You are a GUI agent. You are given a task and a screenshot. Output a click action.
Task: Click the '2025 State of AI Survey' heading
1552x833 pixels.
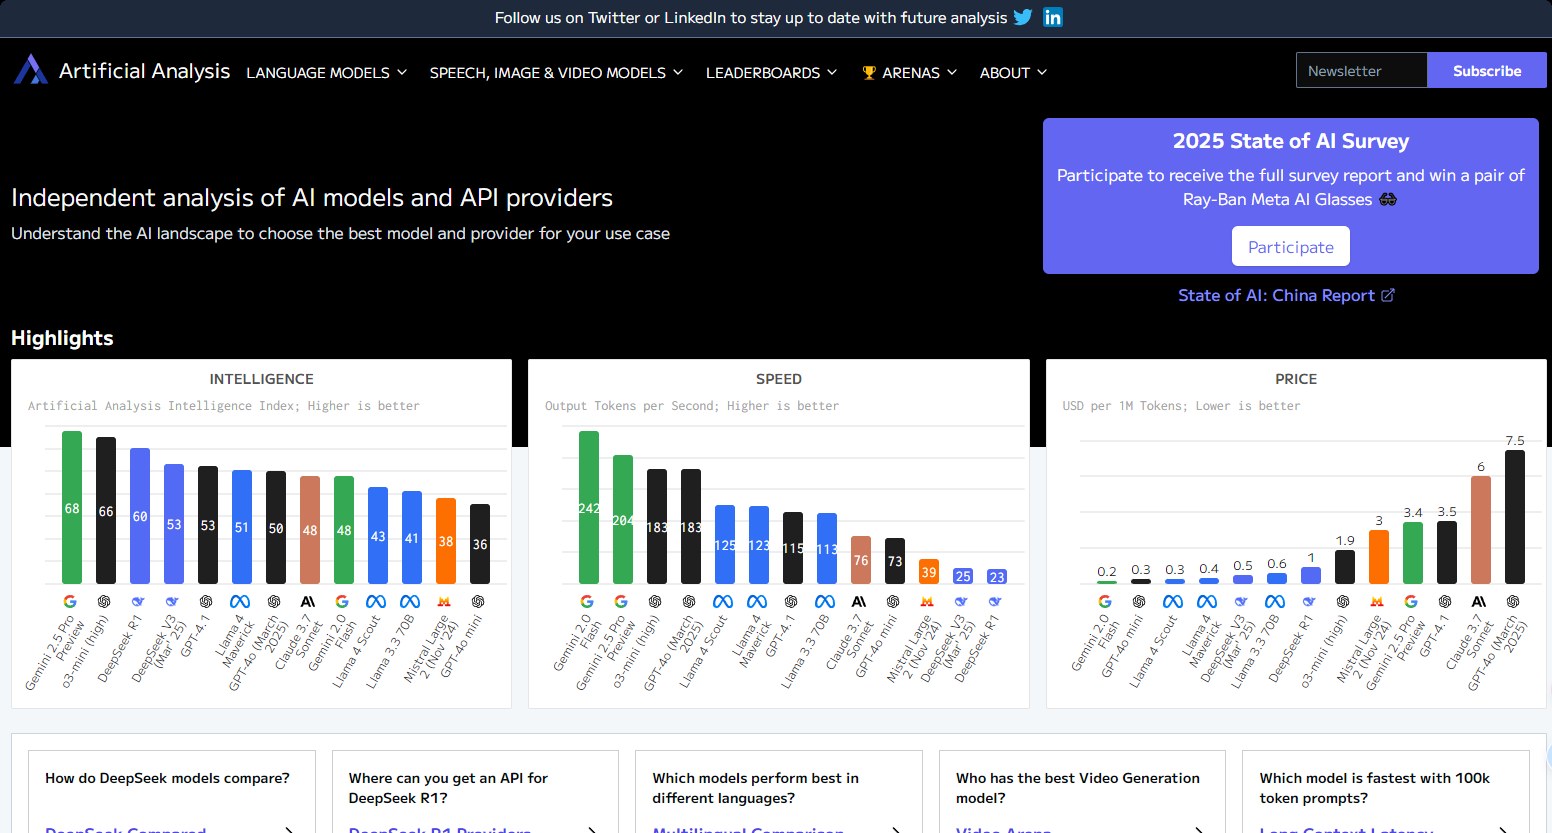point(1291,141)
